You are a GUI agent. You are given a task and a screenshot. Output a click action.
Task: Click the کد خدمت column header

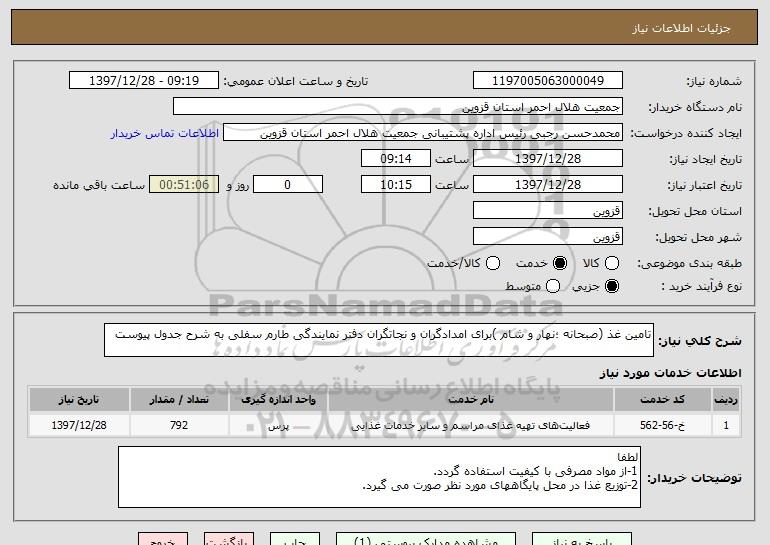(662, 400)
